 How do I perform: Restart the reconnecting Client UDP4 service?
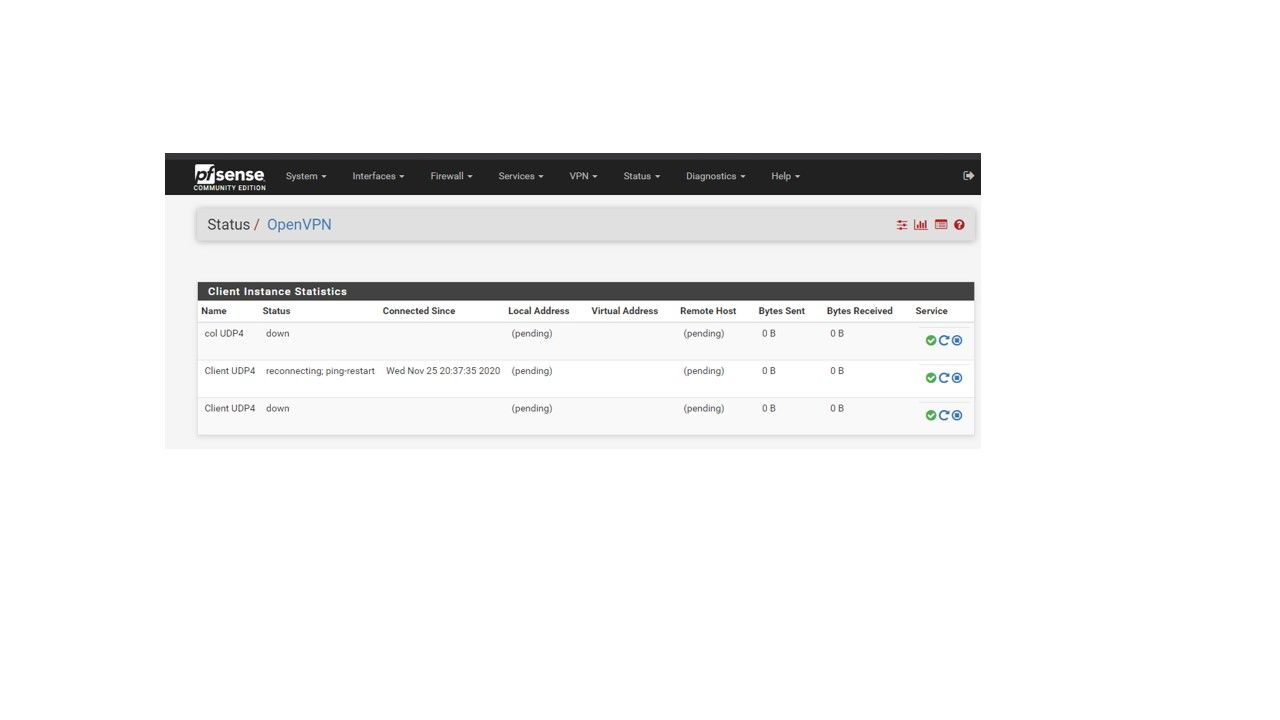click(944, 378)
